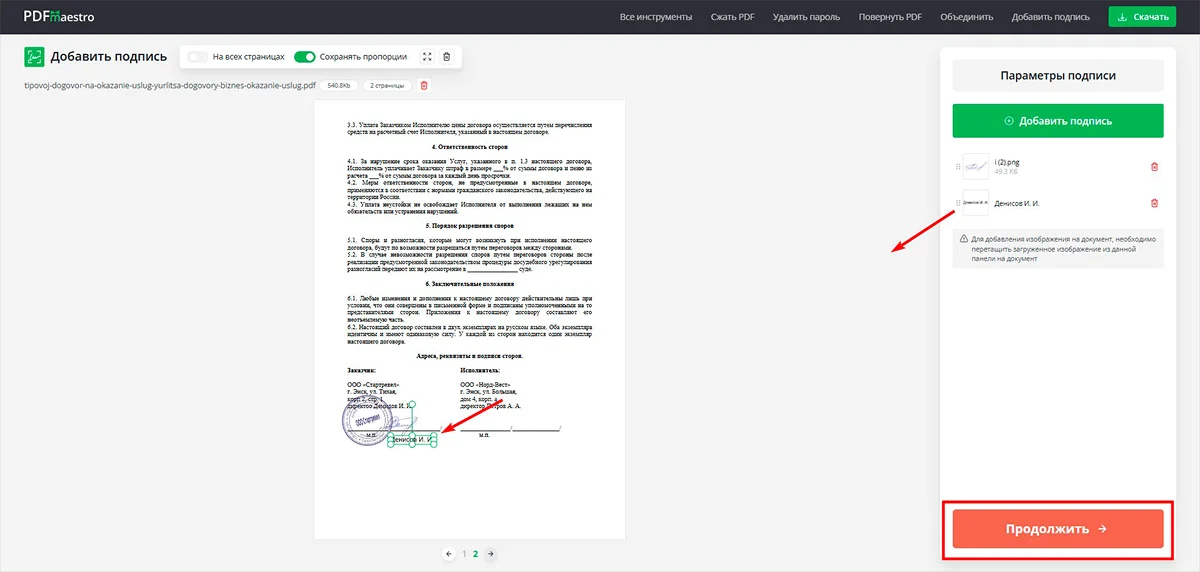Click the drag handle beside Денисов И. И.

click(x=958, y=203)
